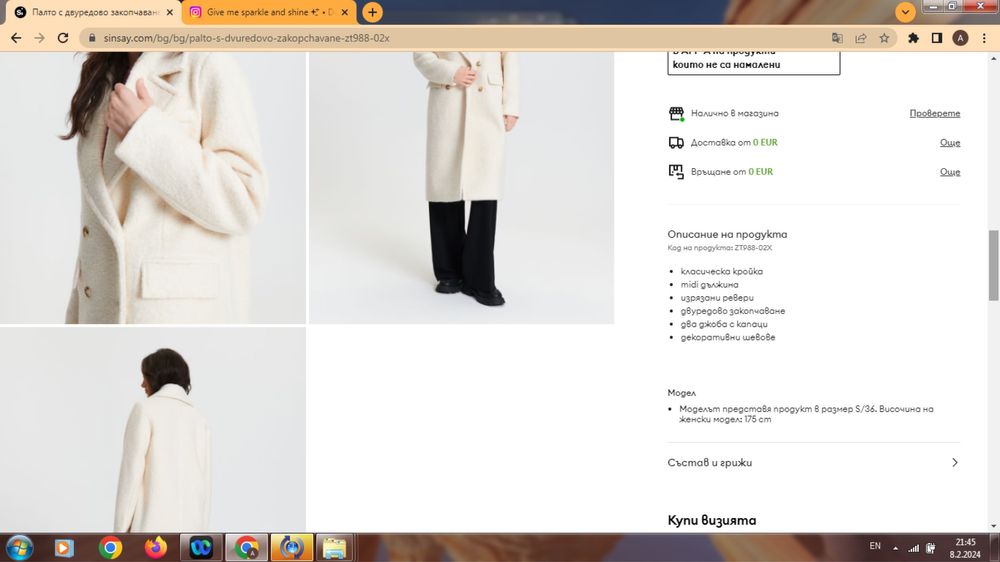Switch EN keyboard language indicator
The height and width of the screenshot is (562, 1000).
(x=875, y=547)
